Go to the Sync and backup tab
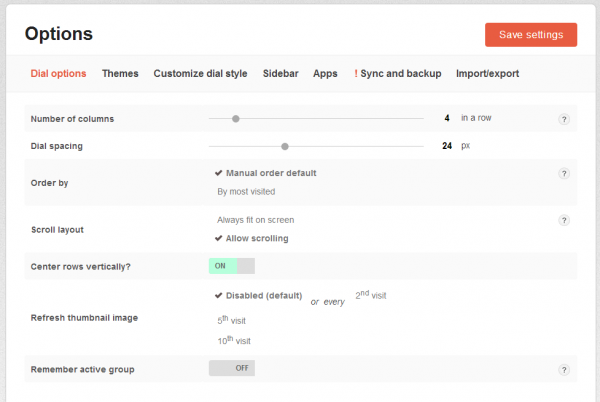The width and height of the screenshot is (600, 402). coord(398,73)
